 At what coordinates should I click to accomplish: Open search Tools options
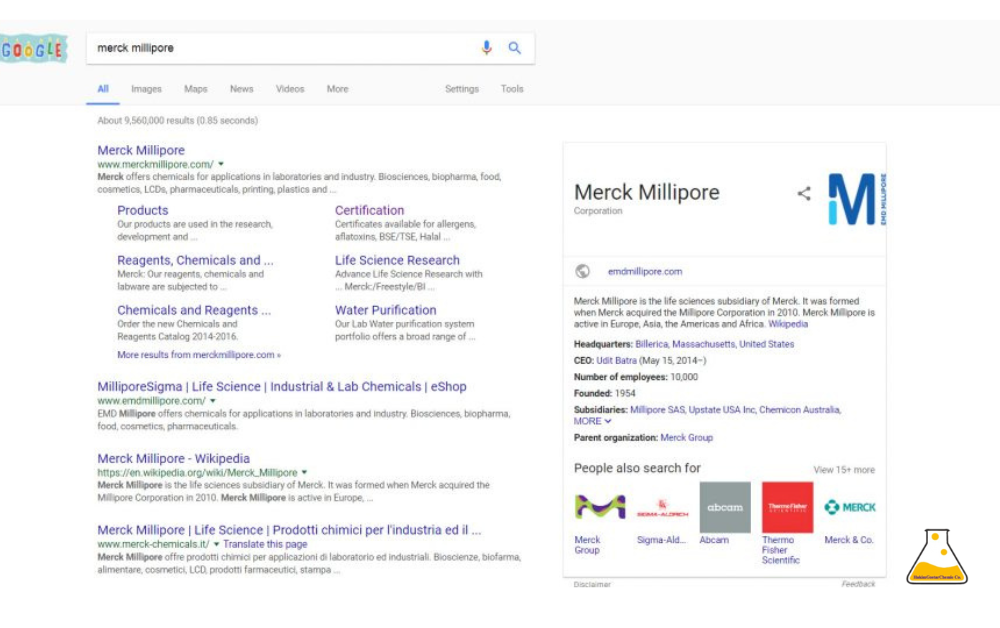click(512, 89)
